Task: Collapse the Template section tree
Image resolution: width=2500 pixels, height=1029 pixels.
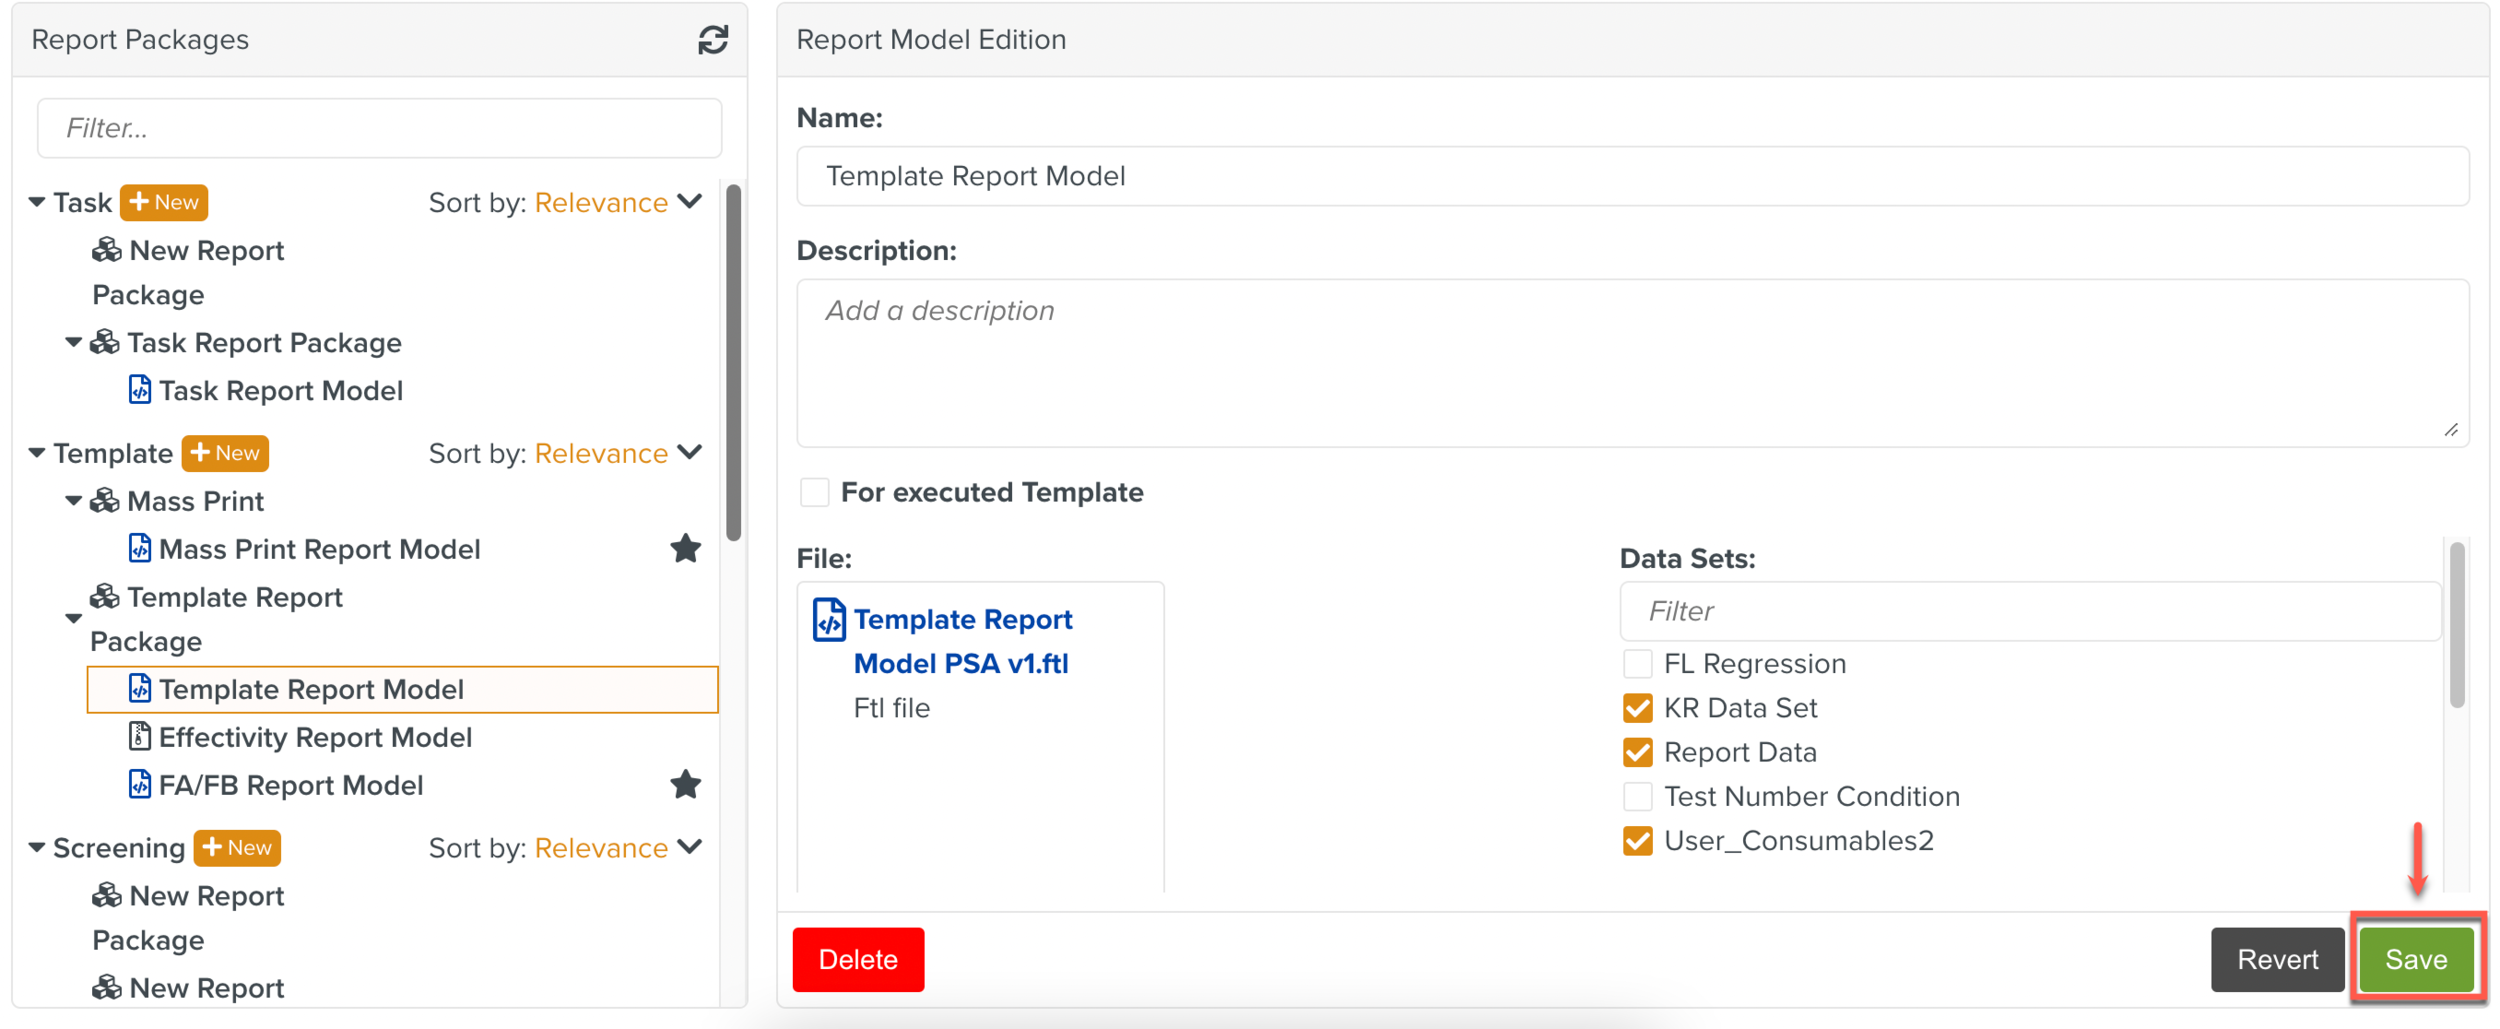Action: tap(37, 453)
